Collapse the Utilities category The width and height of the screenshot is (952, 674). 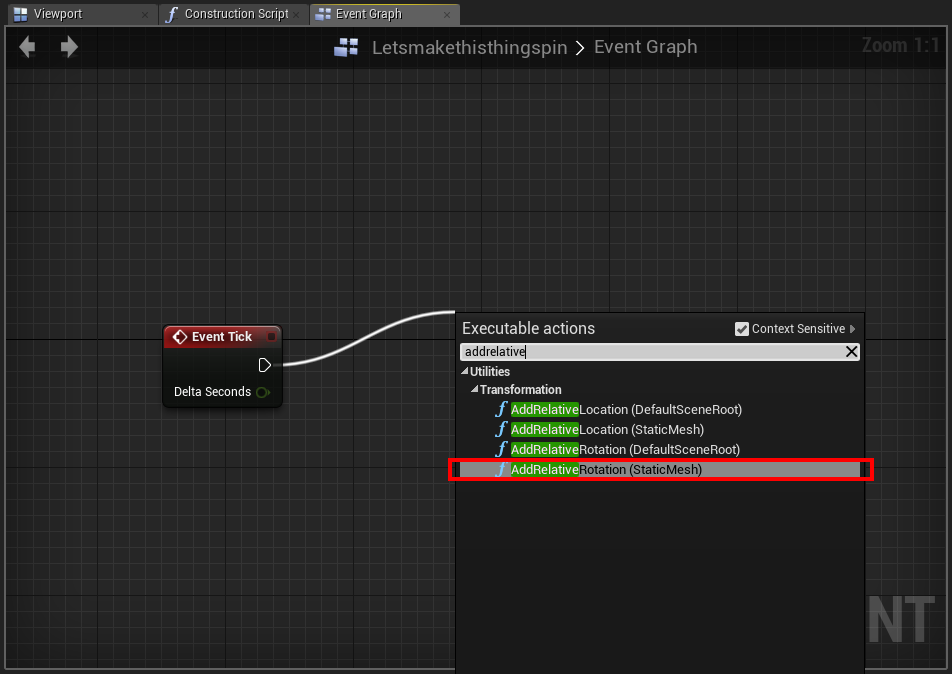click(465, 371)
